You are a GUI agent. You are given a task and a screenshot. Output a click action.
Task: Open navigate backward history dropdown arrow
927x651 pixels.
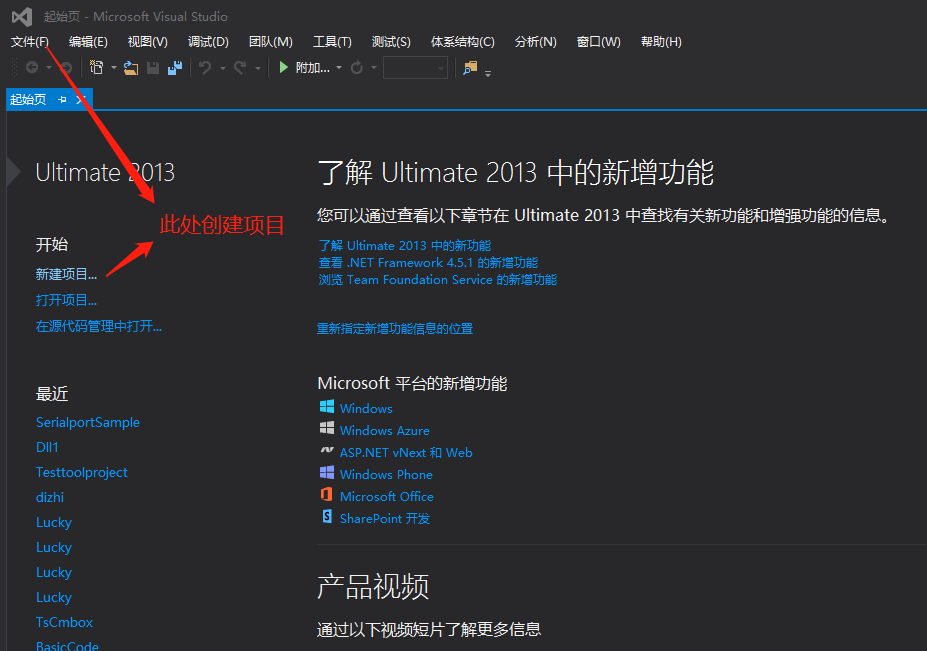(48, 68)
